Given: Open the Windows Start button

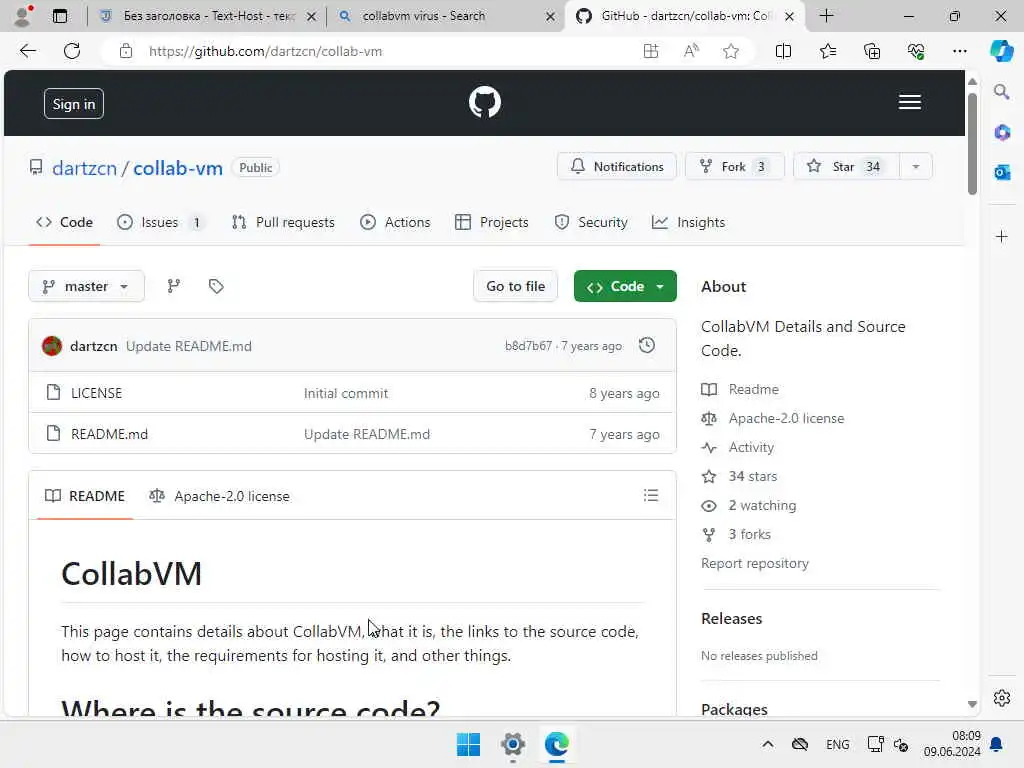Looking at the screenshot, I should tap(468, 744).
